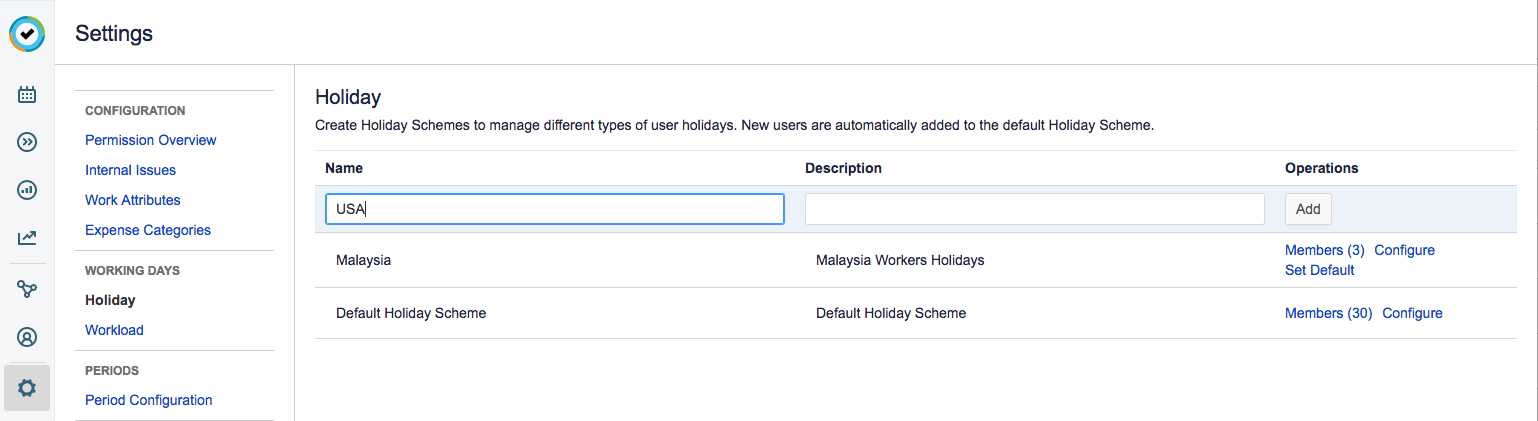The width and height of the screenshot is (1538, 421).
Task: View Members (30) of Default Holiday Scheme
Action: click(x=1328, y=313)
